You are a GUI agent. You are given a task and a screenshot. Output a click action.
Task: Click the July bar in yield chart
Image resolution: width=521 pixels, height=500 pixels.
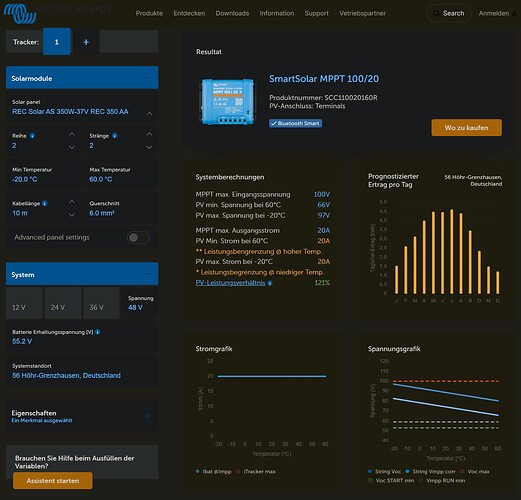452,252
